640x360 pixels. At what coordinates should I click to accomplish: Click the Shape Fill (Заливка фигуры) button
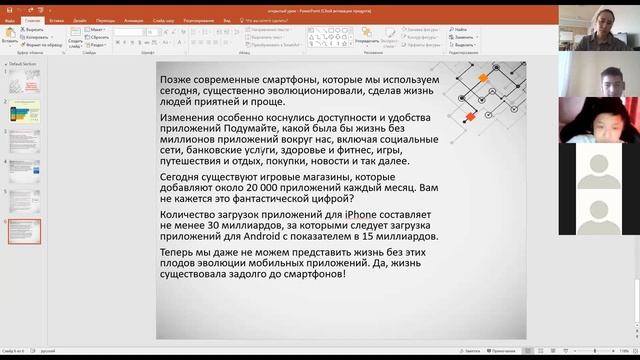[420, 30]
